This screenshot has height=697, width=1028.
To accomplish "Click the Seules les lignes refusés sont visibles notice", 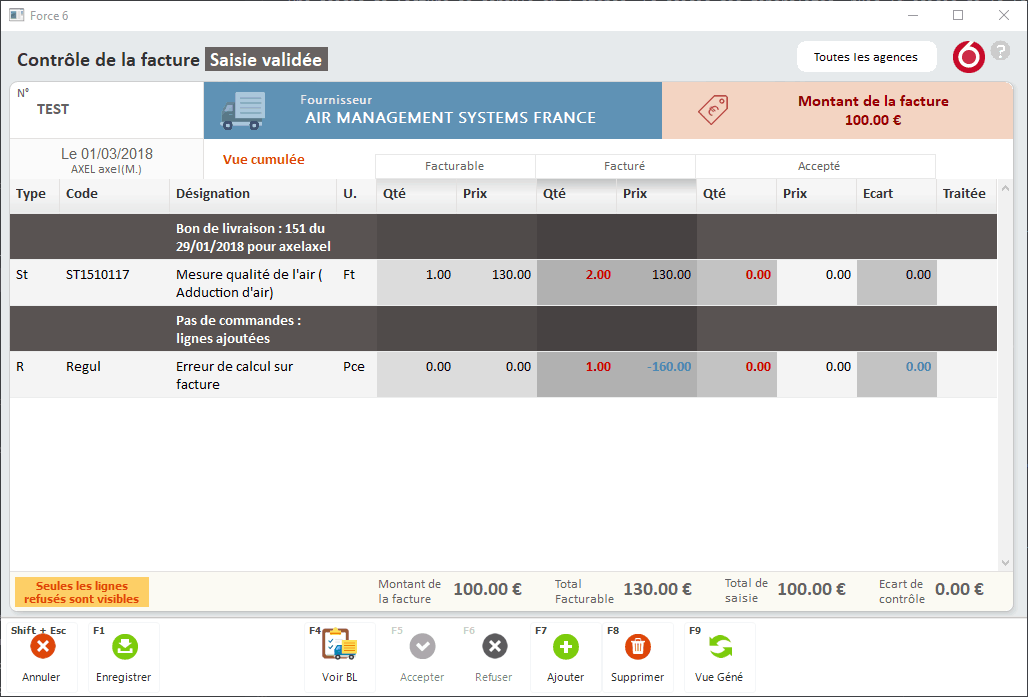I will pos(82,592).
